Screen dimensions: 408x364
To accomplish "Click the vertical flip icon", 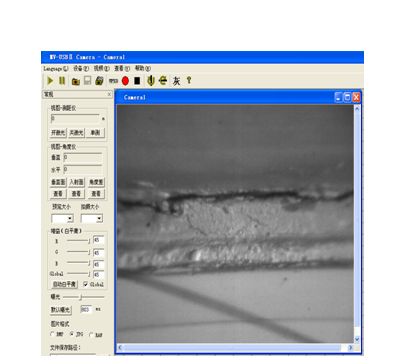I will (151, 81).
